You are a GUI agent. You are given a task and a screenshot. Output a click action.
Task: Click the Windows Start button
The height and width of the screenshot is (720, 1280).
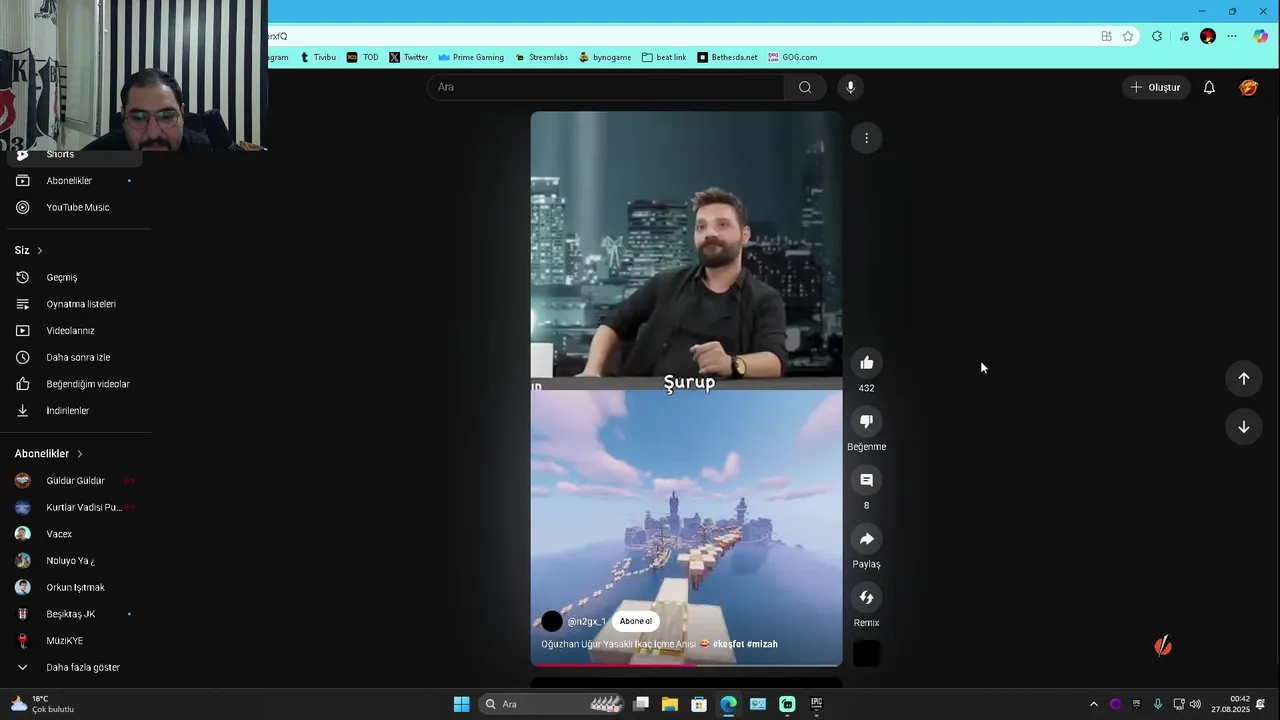coord(461,704)
